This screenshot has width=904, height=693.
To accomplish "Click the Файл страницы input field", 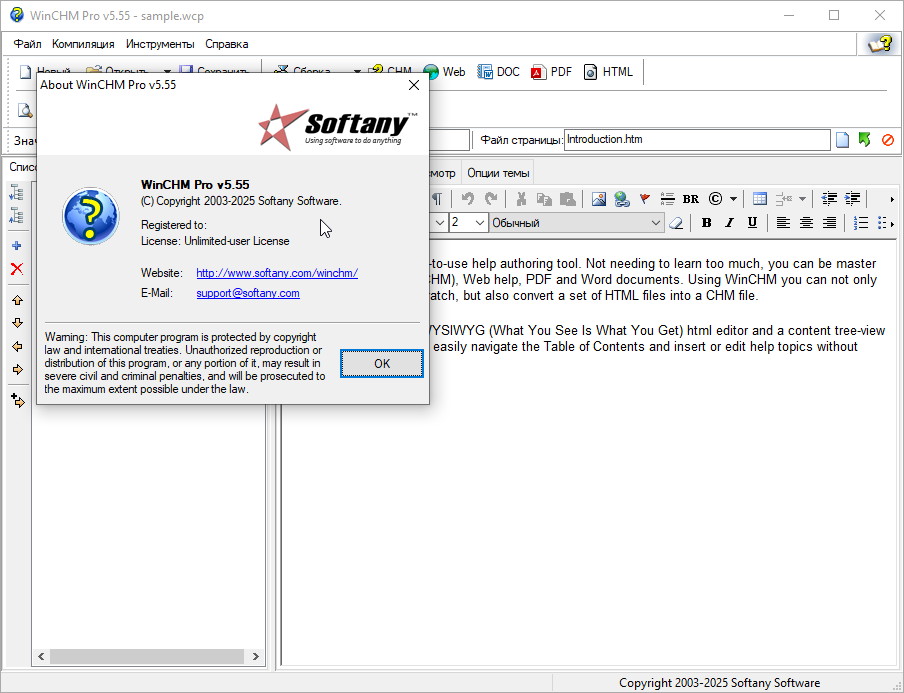I will pos(697,140).
